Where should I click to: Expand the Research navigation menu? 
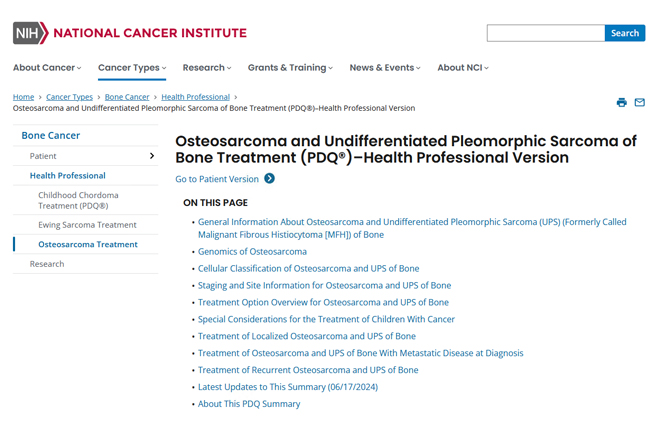(207, 68)
